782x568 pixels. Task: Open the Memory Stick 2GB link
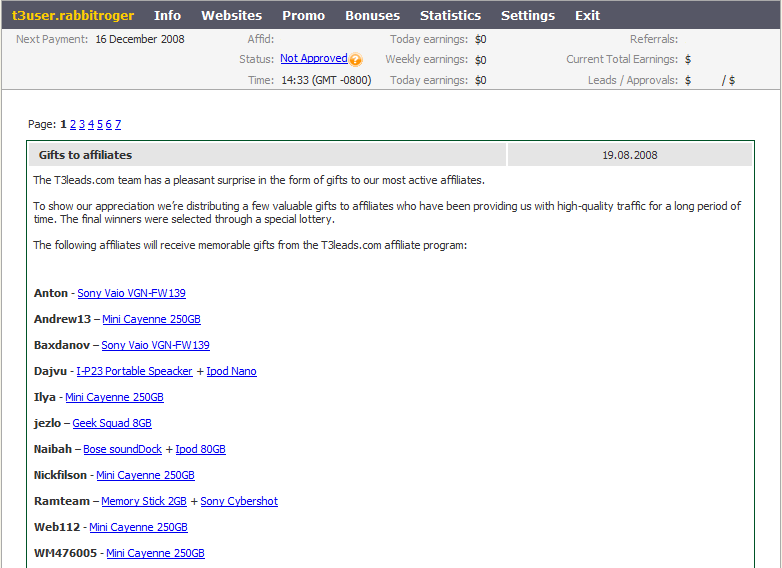tap(144, 501)
